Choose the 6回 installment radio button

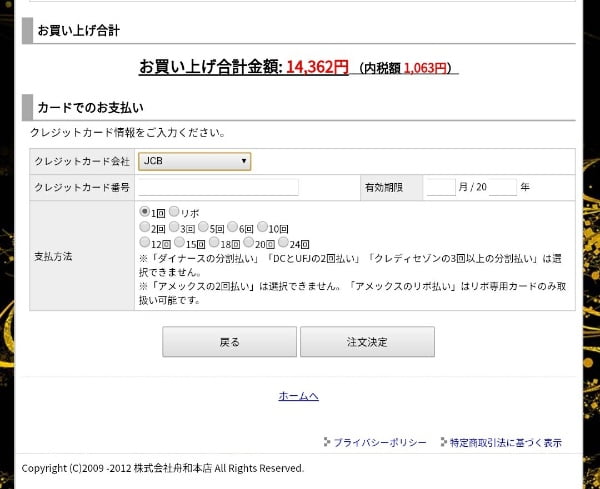coord(232,227)
